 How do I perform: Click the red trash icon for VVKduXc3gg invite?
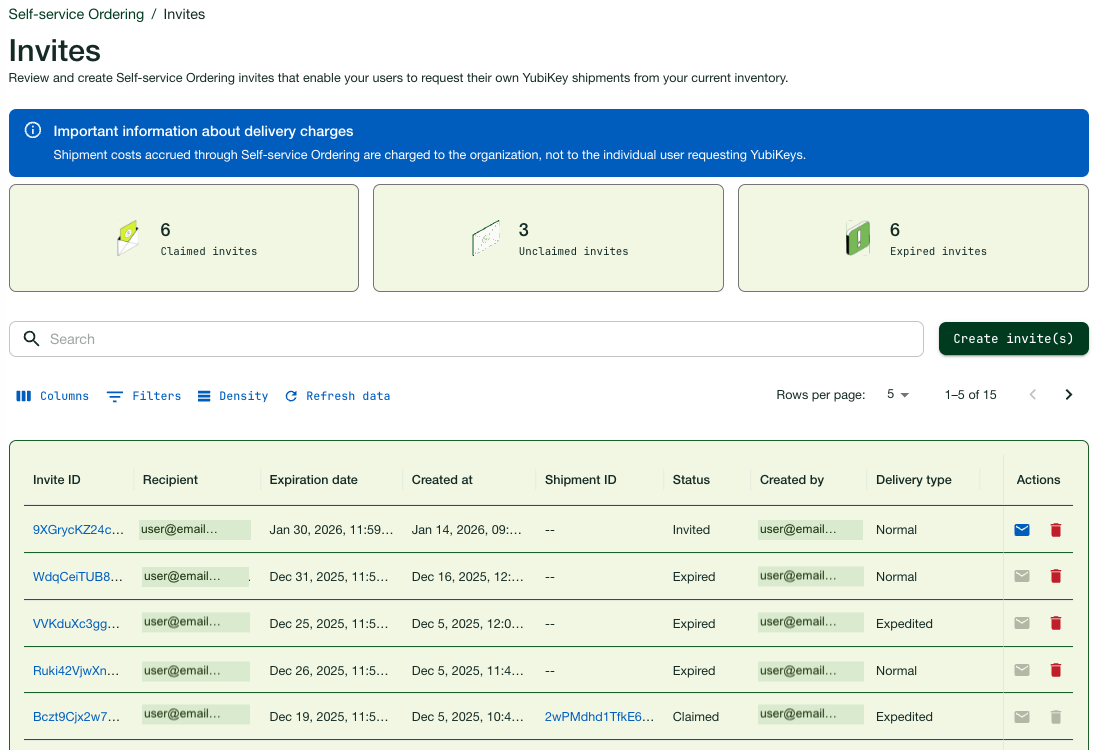click(1055, 623)
